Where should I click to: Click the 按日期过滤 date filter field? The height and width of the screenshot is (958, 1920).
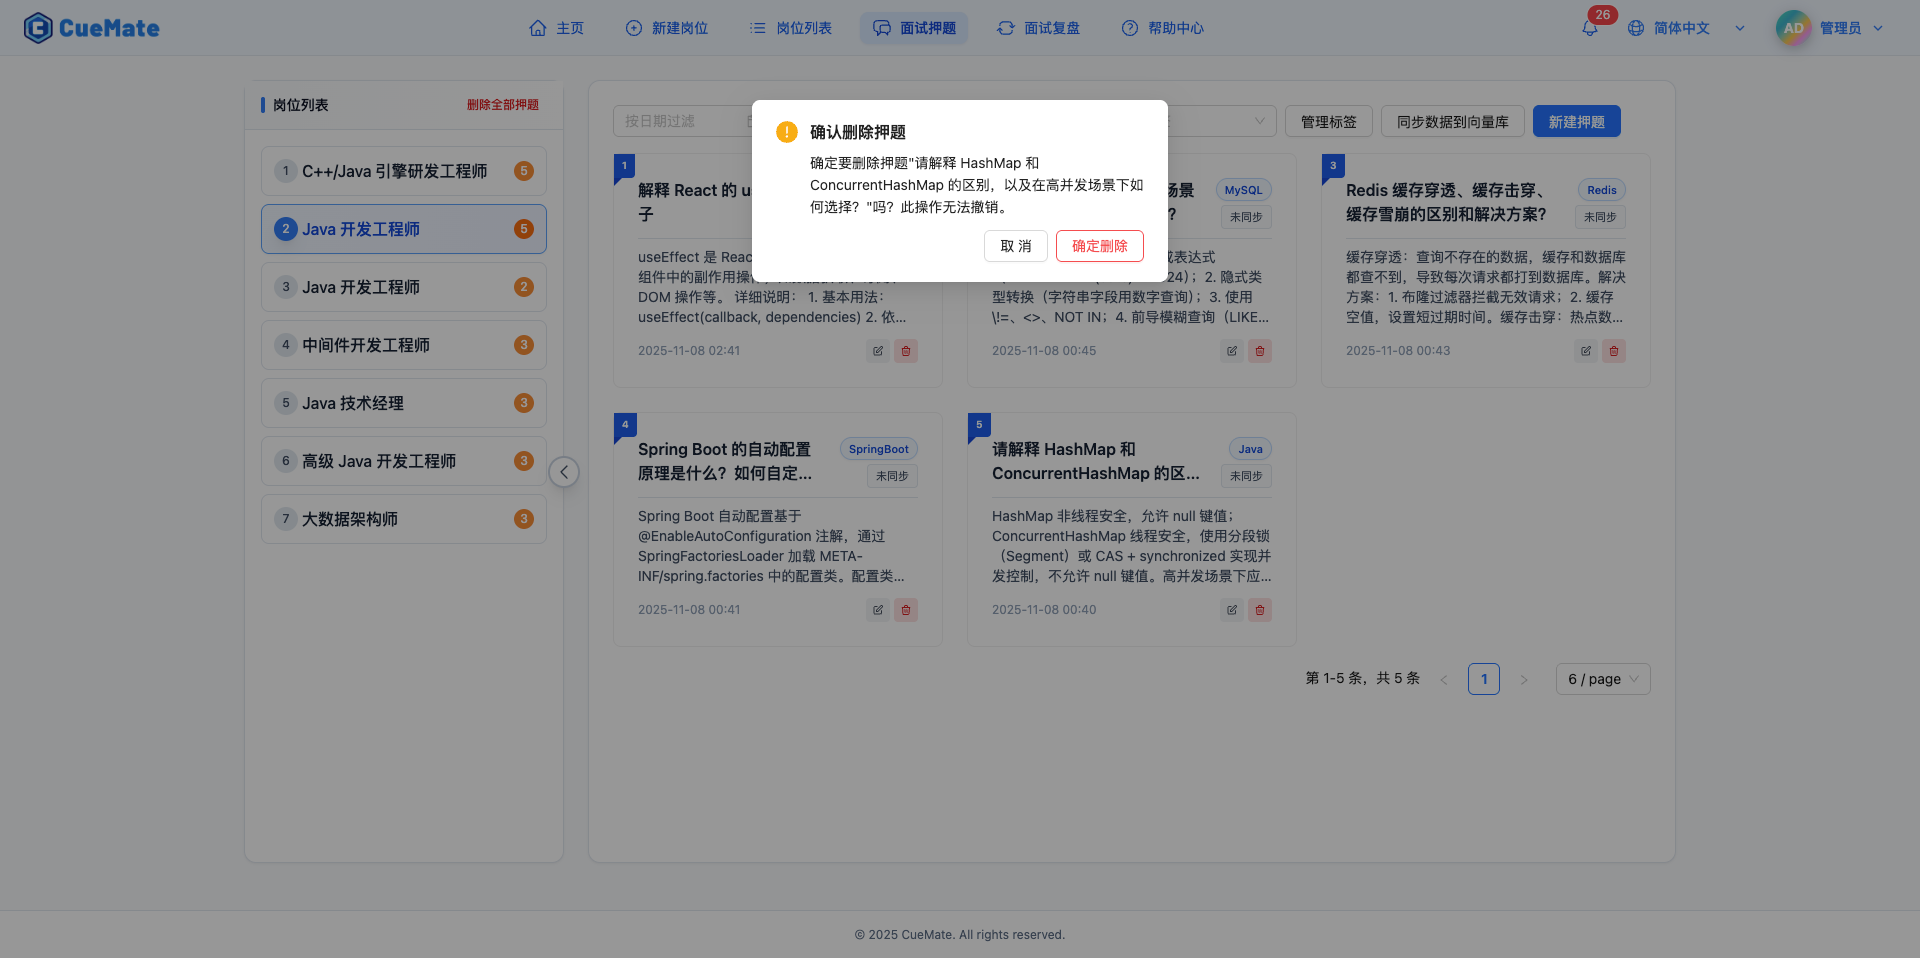point(680,121)
